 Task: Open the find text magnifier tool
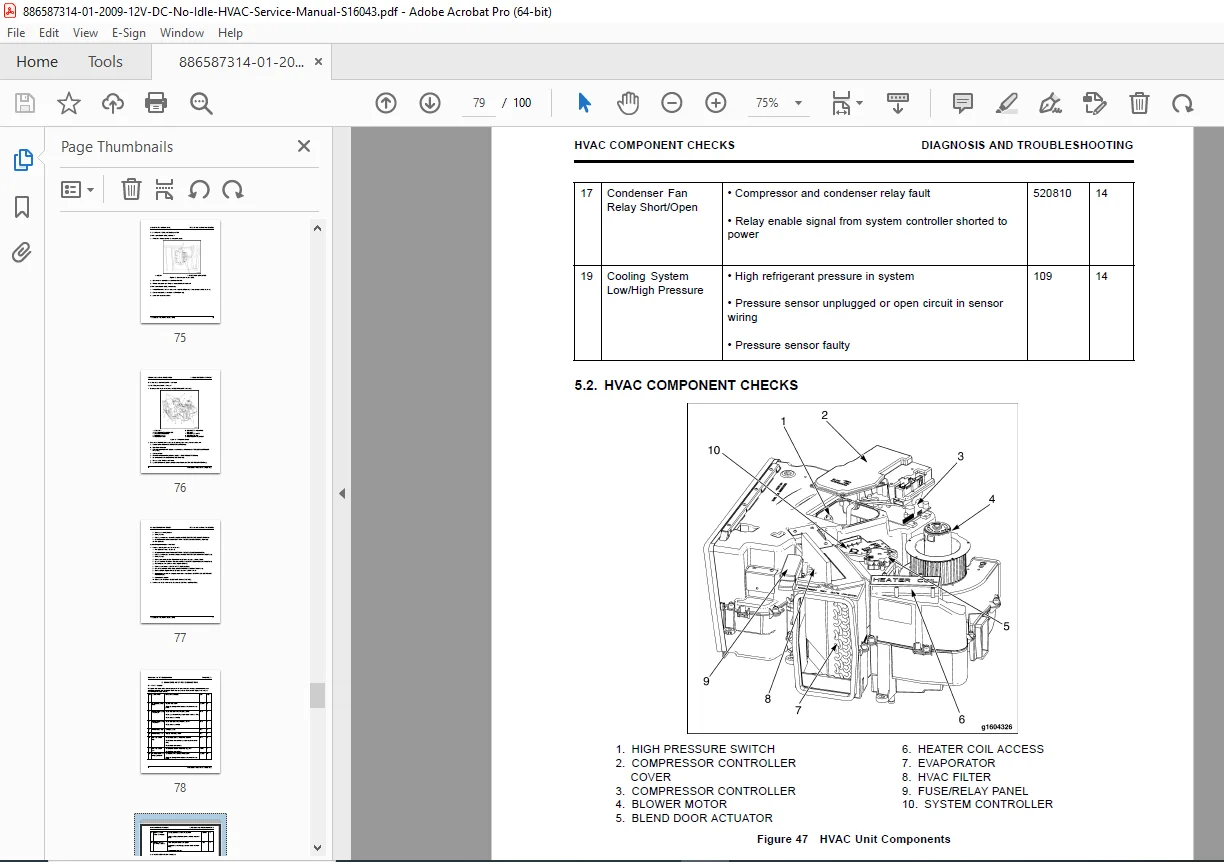201,103
